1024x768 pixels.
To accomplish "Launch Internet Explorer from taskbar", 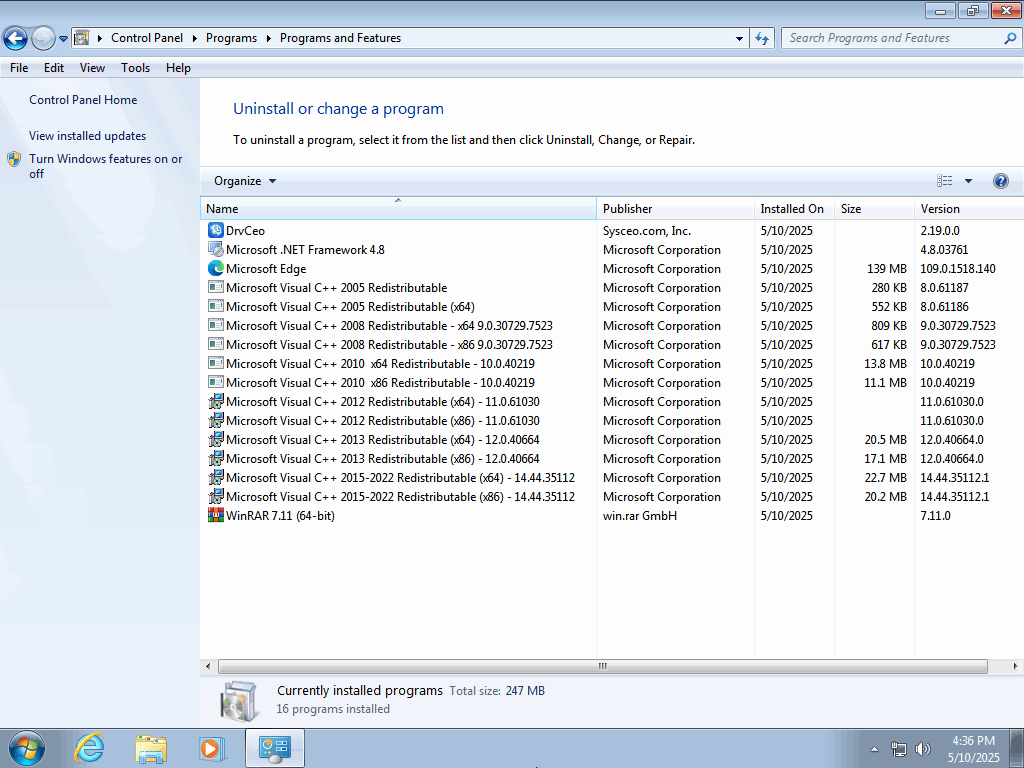I will [89, 748].
